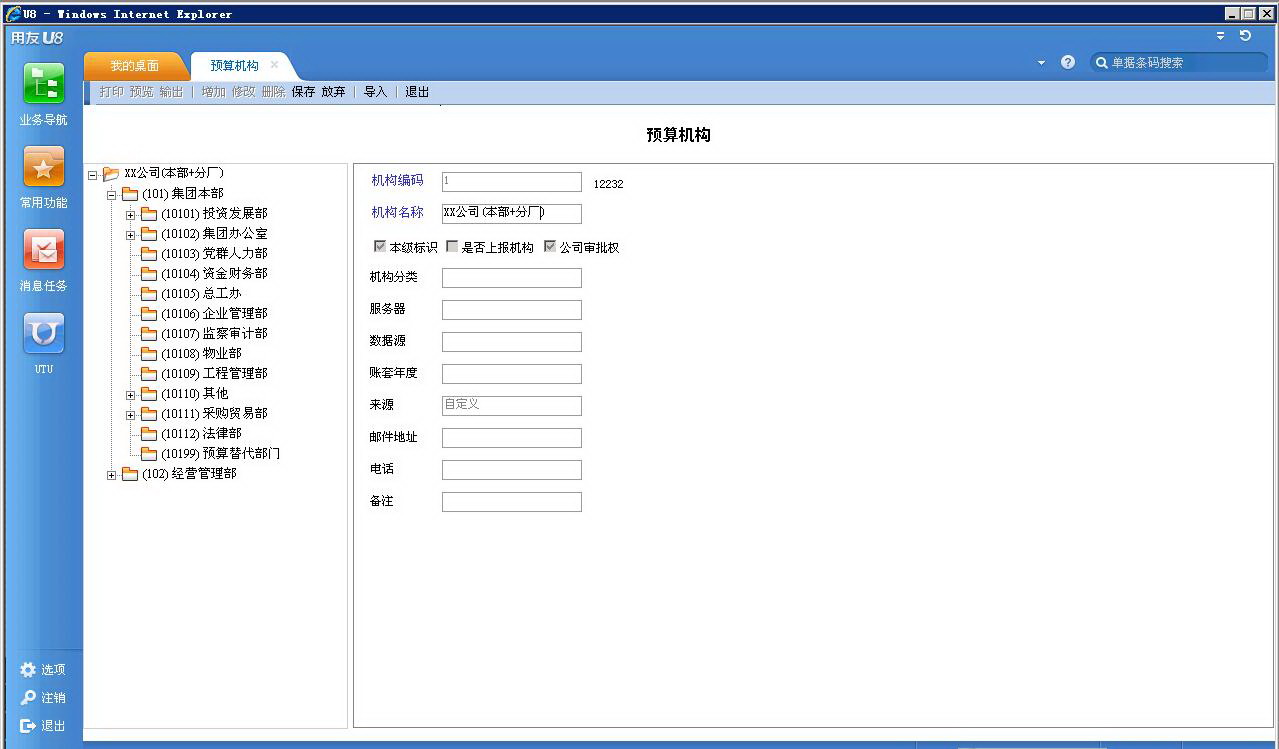Image resolution: width=1279 pixels, height=749 pixels.
Task: Open the small menu icon above refresh
Action: click(x=1221, y=35)
